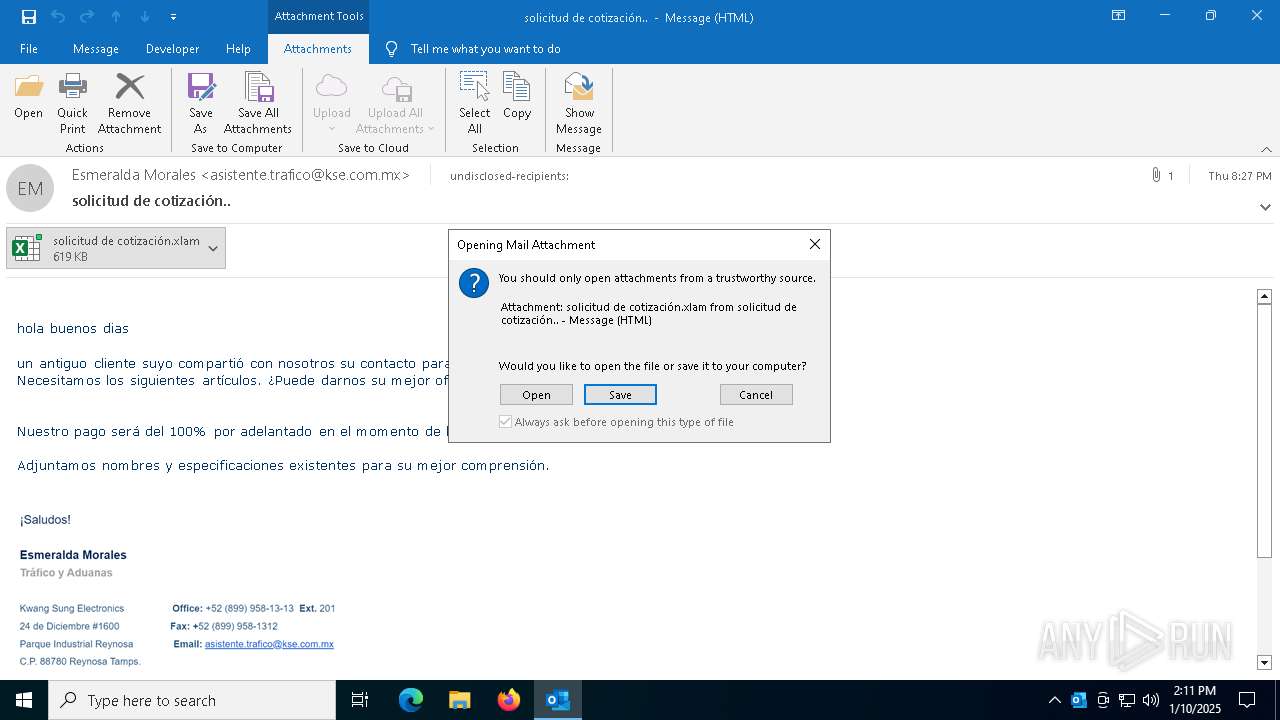Open the File menu
This screenshot has width=1280, height=720.
29,49
